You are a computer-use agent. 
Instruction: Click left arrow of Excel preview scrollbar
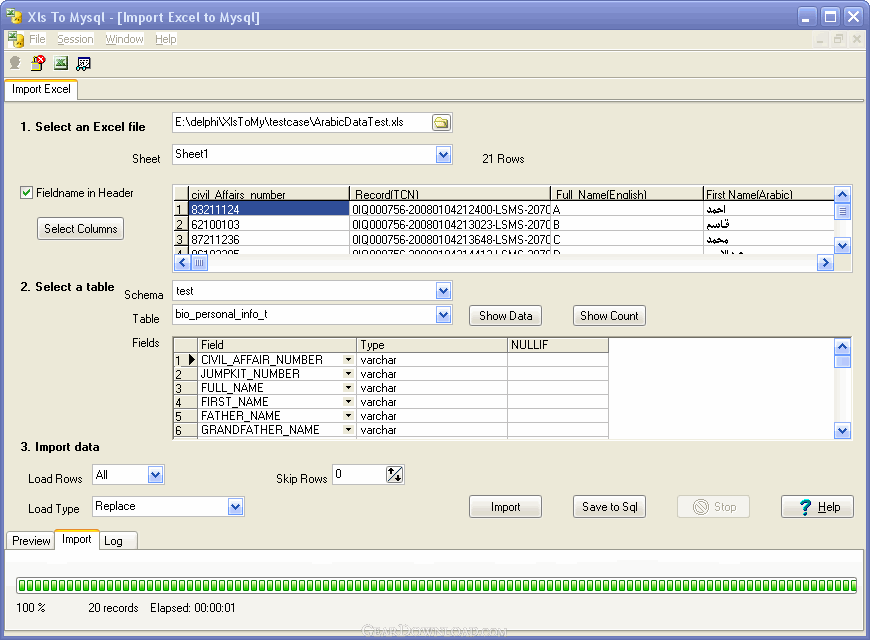[x=182, y=263]
